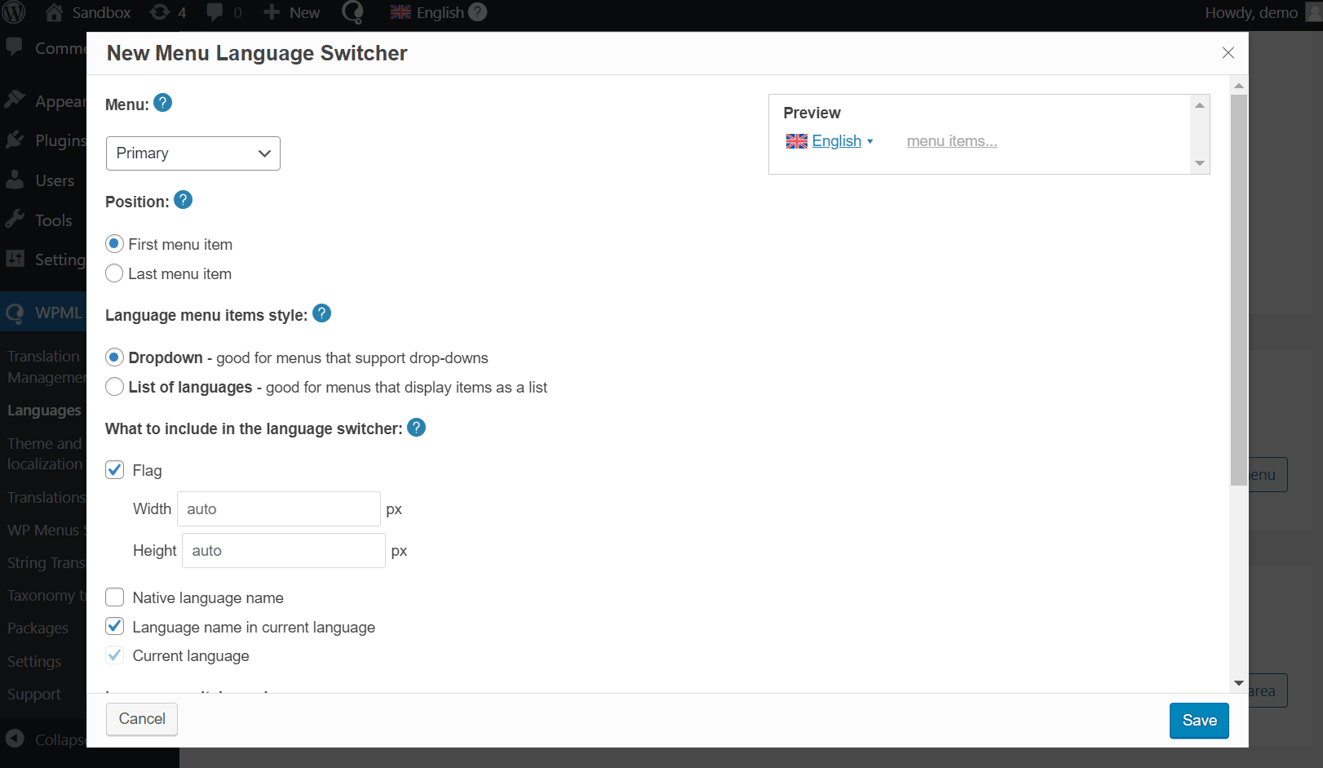Click inside the flag Width input field
Viewport: 1323px width, 768px height.
pyautogui.click(x=278, y=509)
